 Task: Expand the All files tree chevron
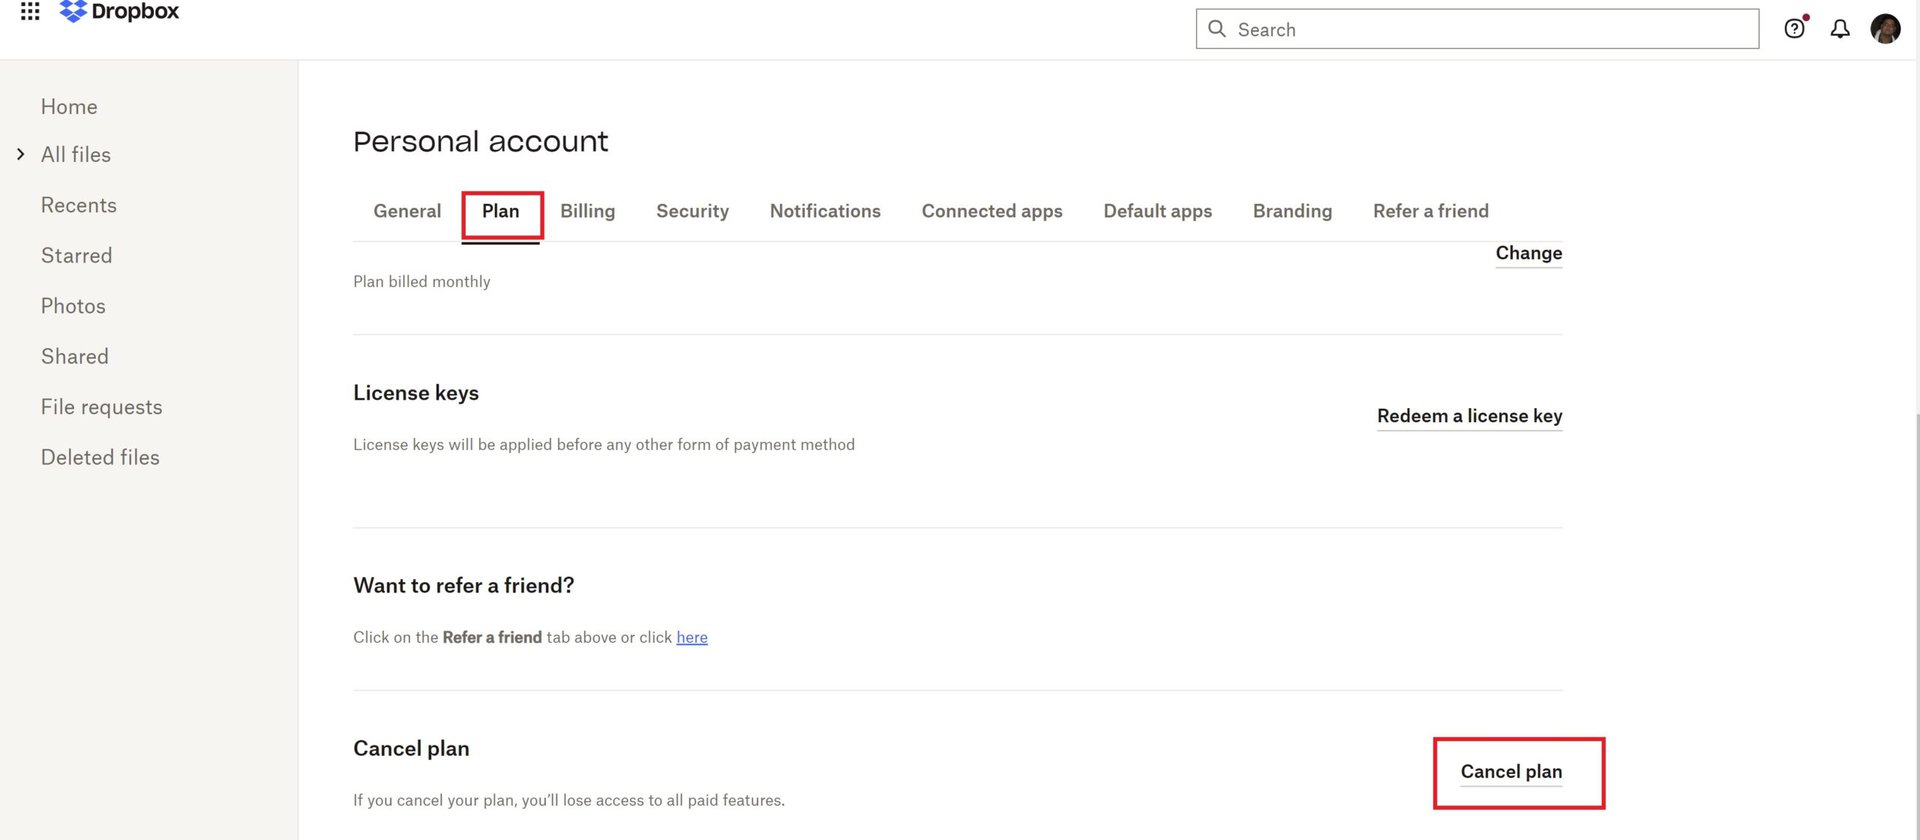pyautogui.click(x=20, y=154)
